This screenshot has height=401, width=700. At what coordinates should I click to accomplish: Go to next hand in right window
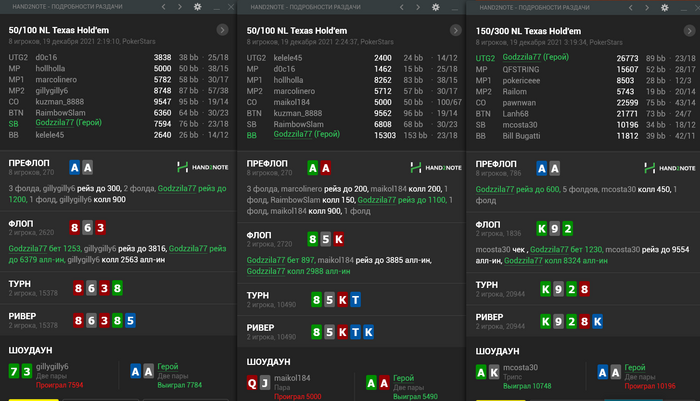[x=647, y=8]
